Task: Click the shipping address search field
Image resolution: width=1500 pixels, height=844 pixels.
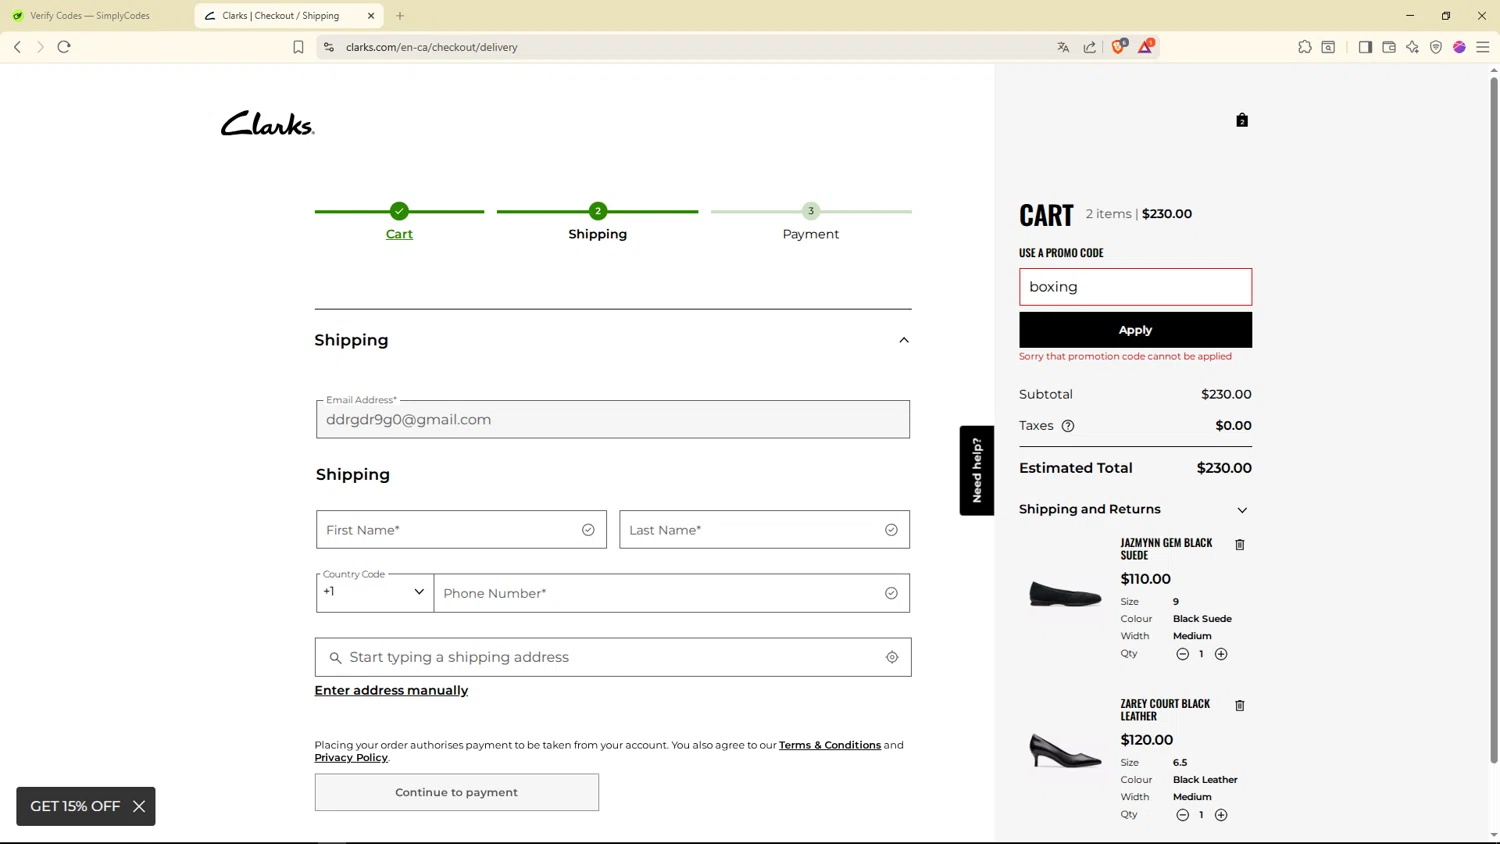Action: click(613, 657)
